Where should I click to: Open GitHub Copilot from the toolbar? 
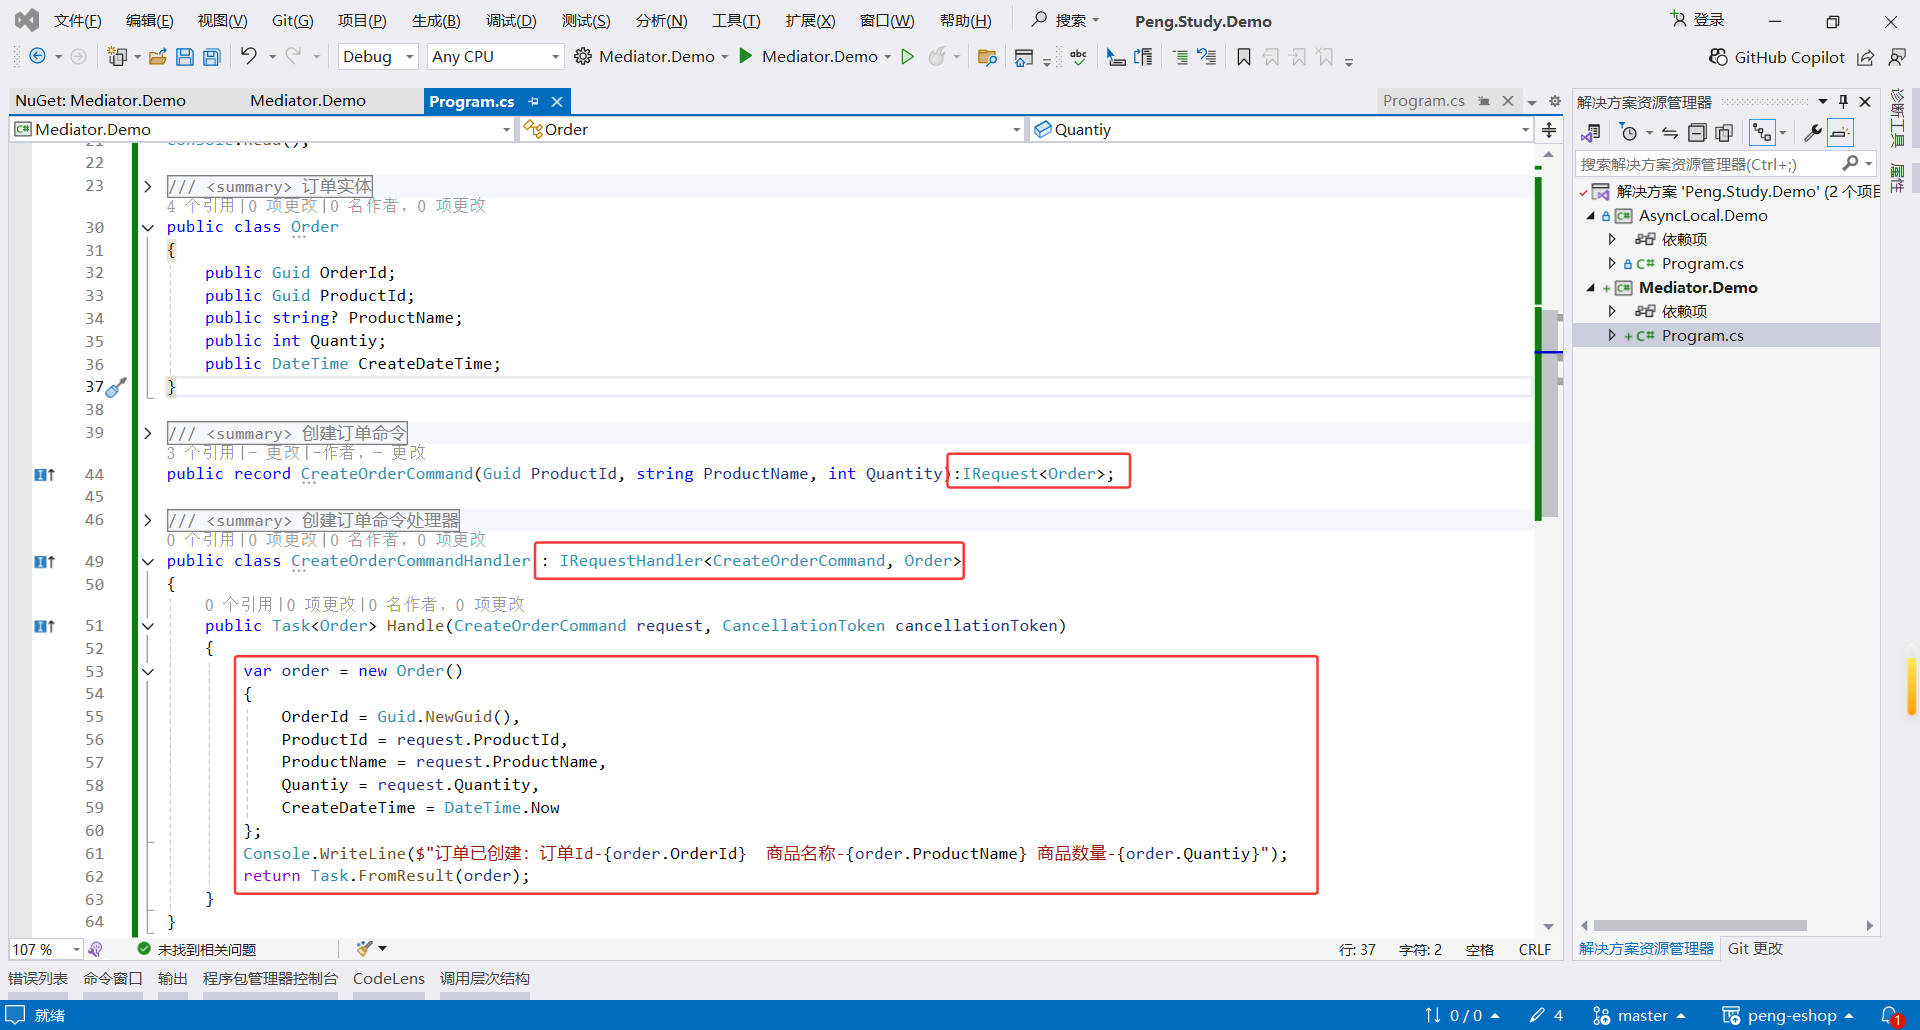1776,57
